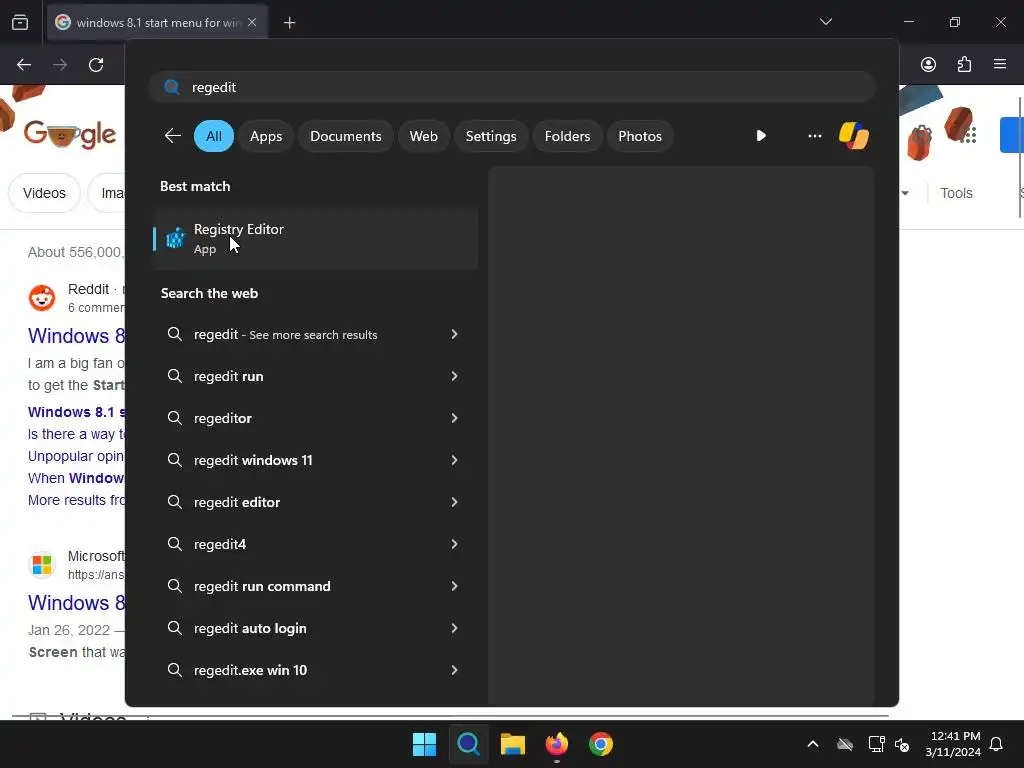Viewport: 1024px width, 768px height.
Task: Expand the 'regedit editor' suggestion chevron
Action: 455,502
